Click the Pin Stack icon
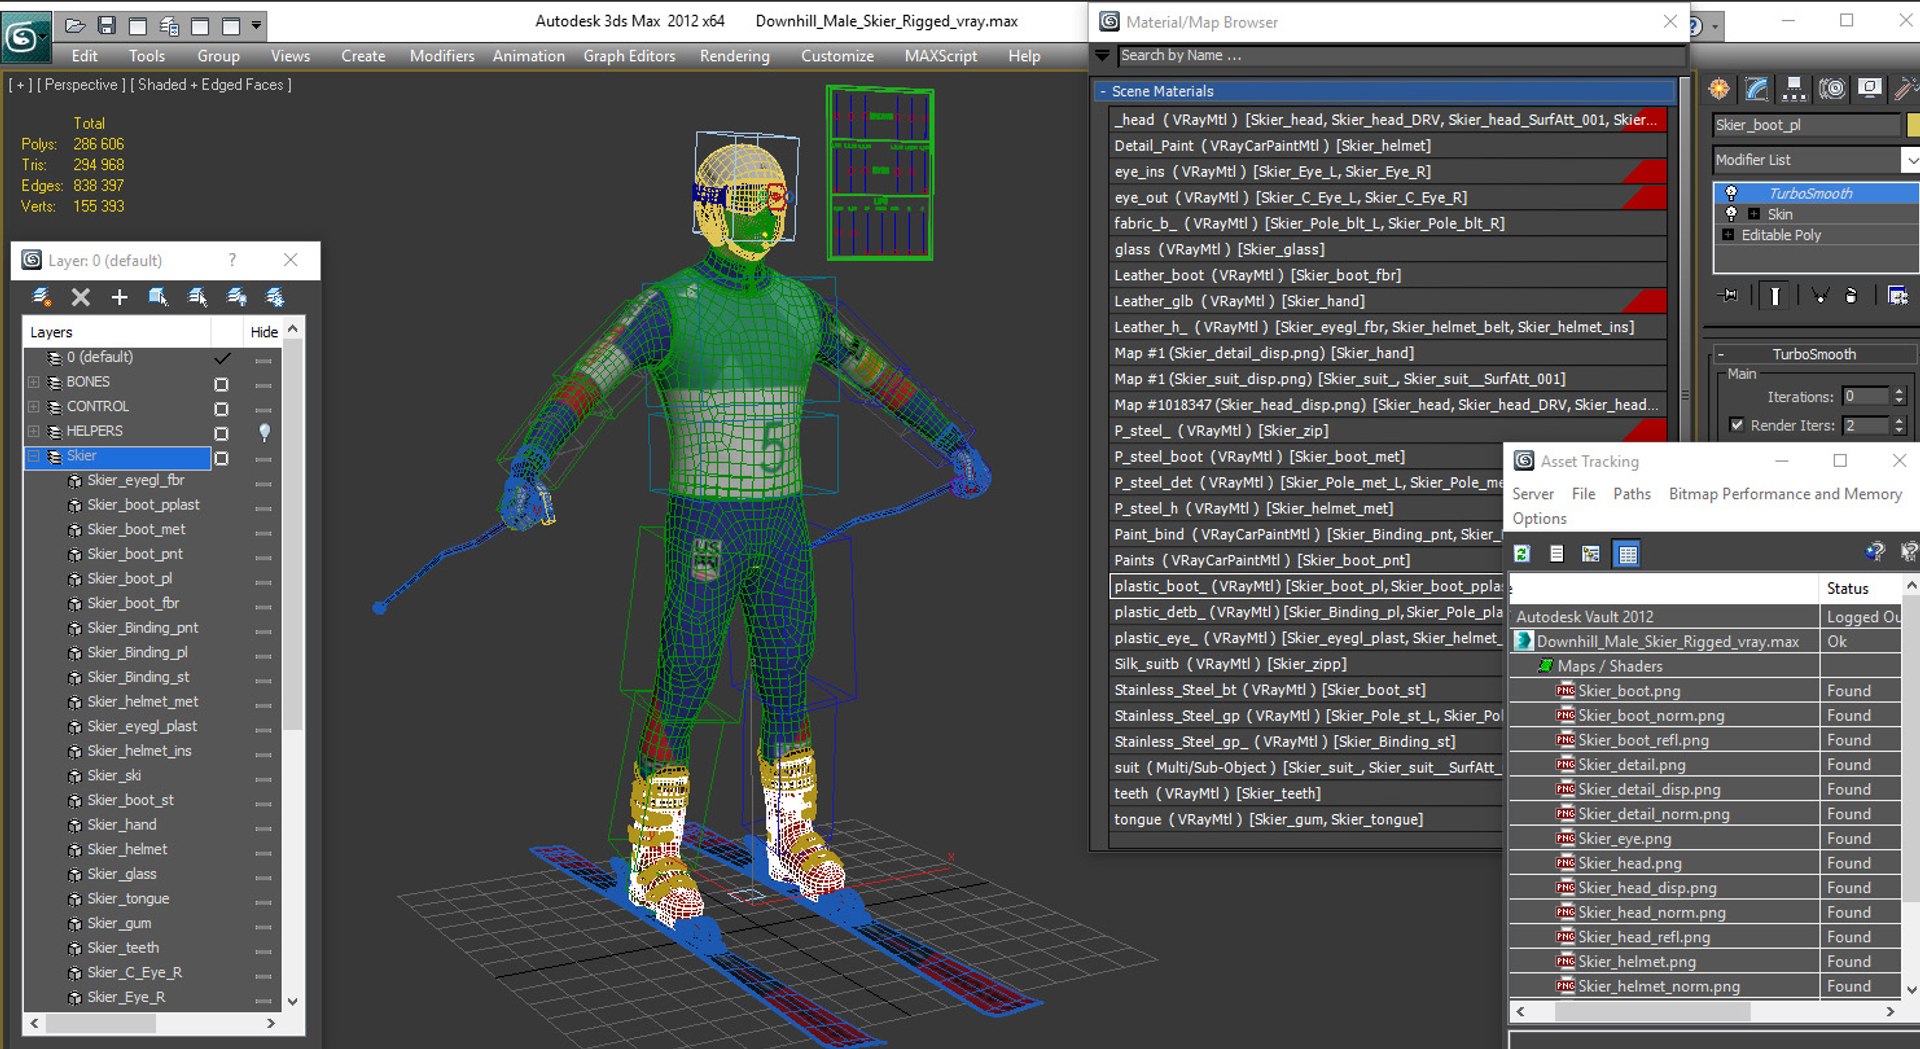Screen dimensions: 1920x1049 [x=1729, y=295]
